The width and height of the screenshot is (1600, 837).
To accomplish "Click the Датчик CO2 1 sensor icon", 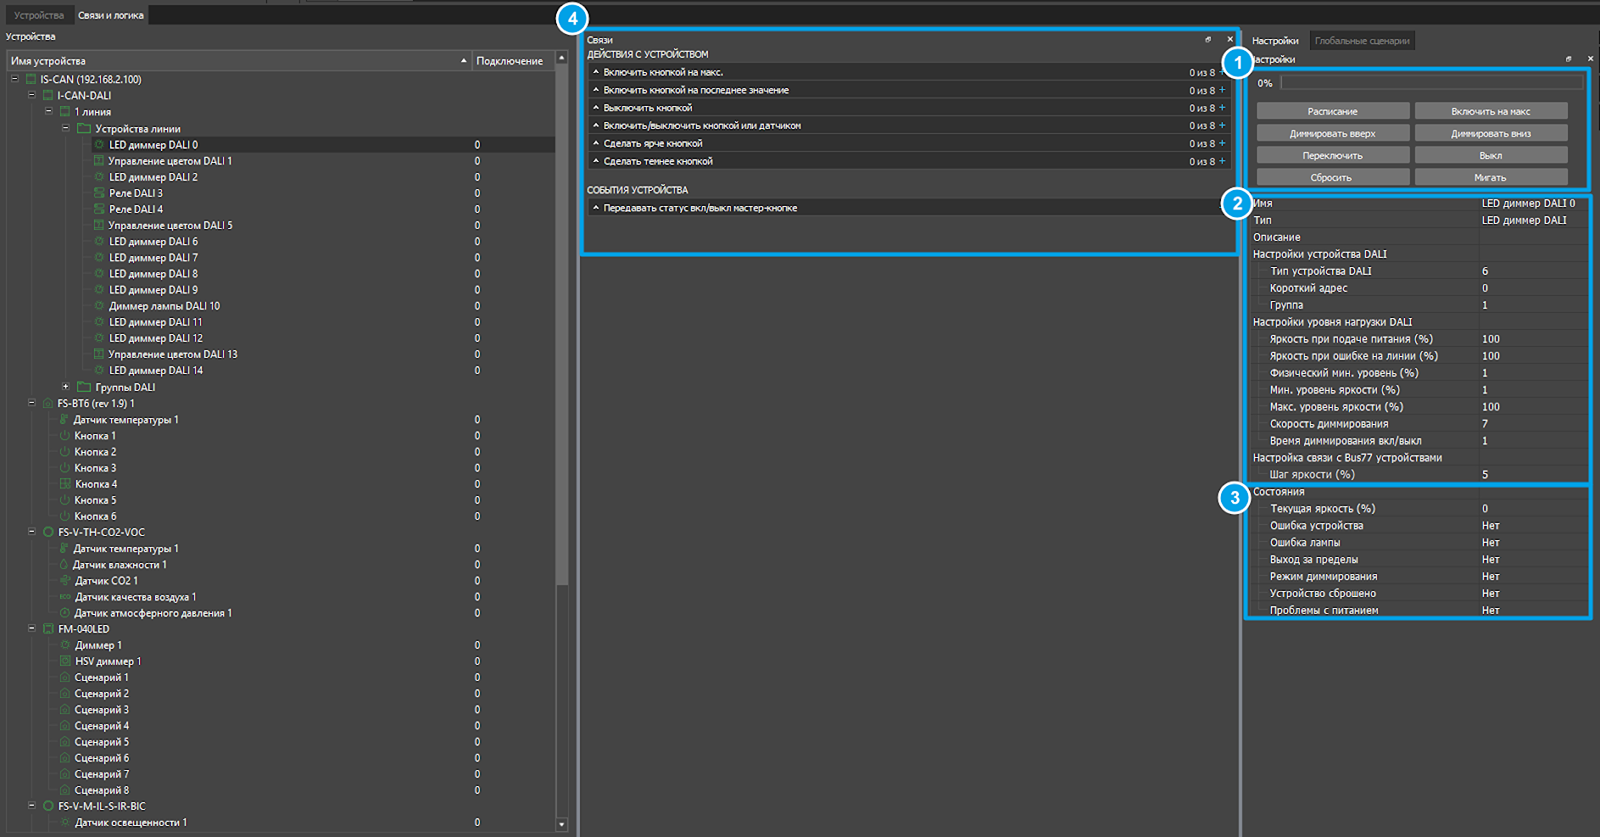I will click(x=65, y=581).
